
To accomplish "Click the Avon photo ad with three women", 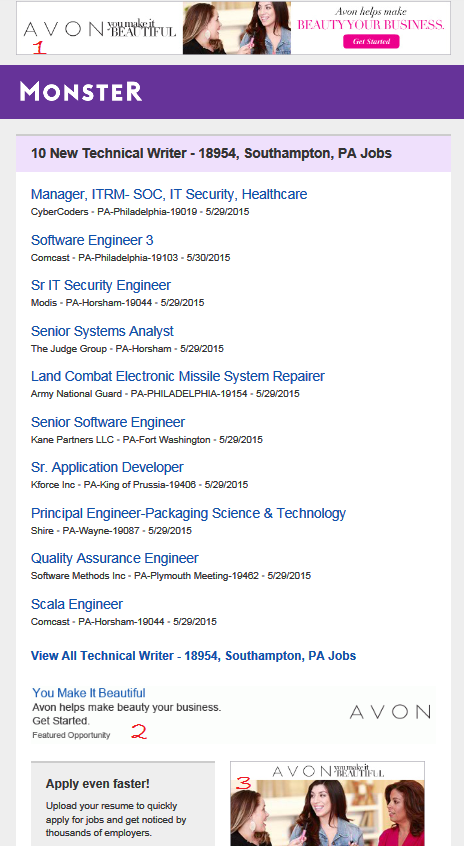I will [x=327, y=804].
